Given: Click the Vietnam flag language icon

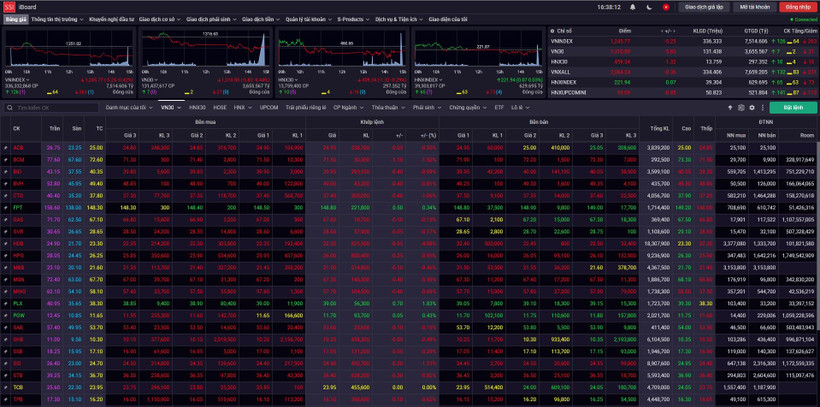Looking at the screenshot, I should [665, 7].
